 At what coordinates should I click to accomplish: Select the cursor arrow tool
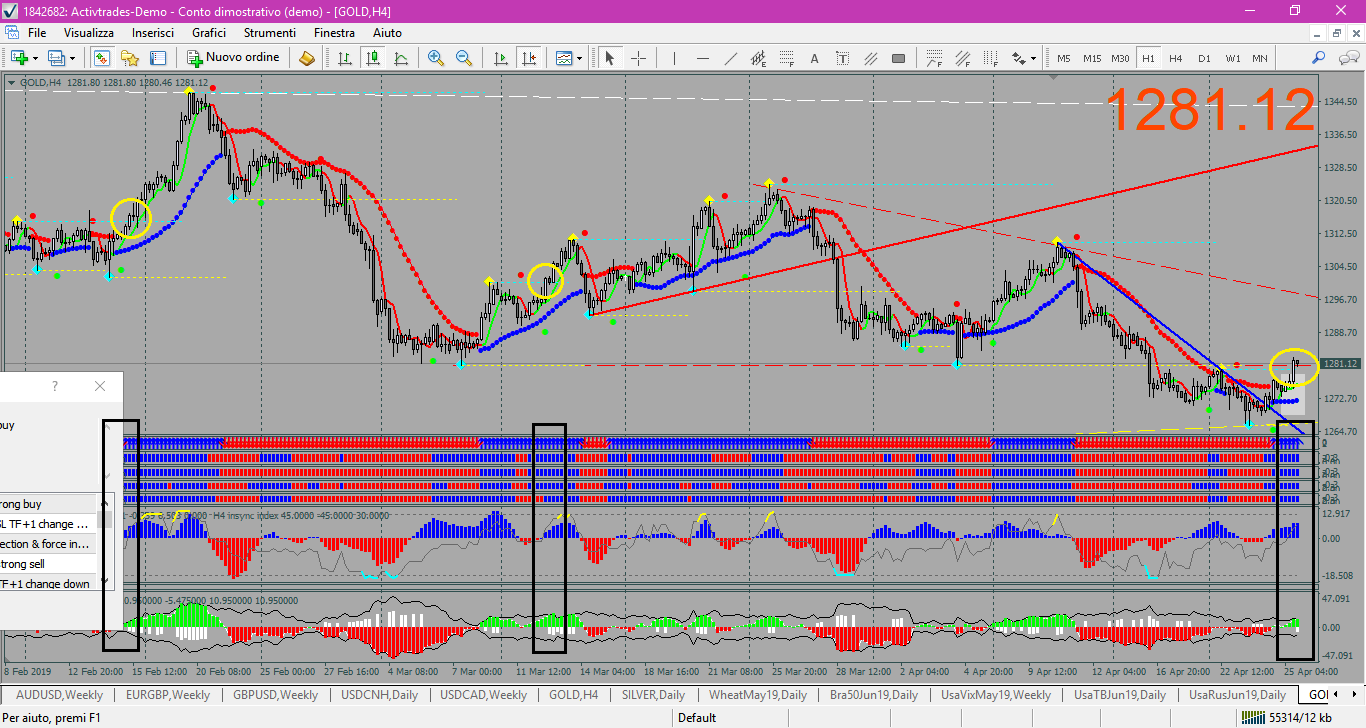[610, 58]
